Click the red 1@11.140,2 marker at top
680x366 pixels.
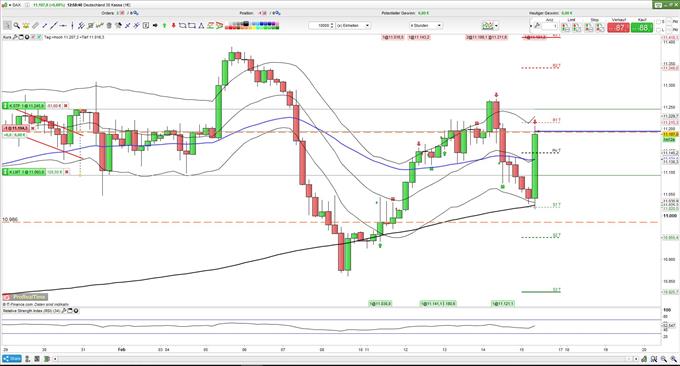click(x=419, y=38)
